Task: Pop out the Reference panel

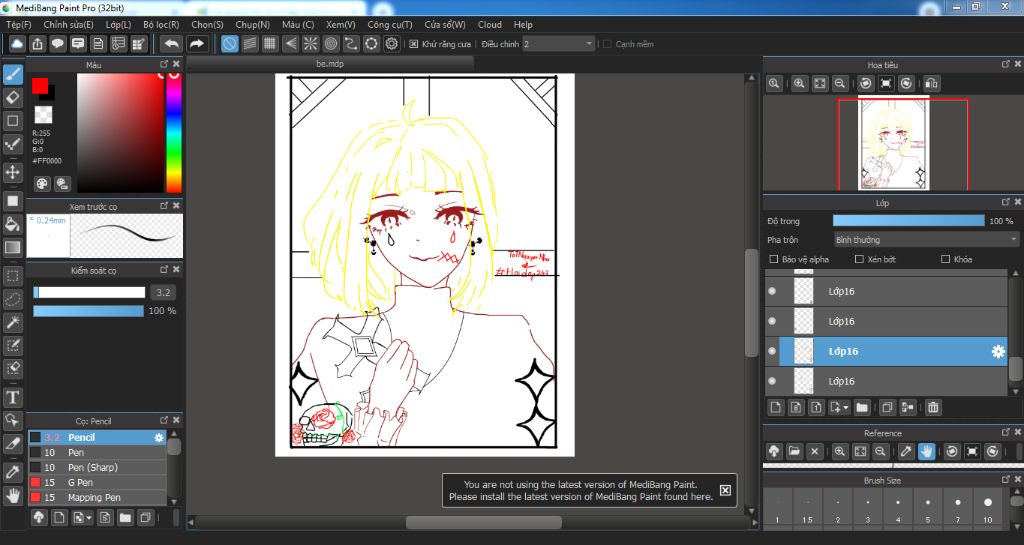Action: tap(1006, 433)
